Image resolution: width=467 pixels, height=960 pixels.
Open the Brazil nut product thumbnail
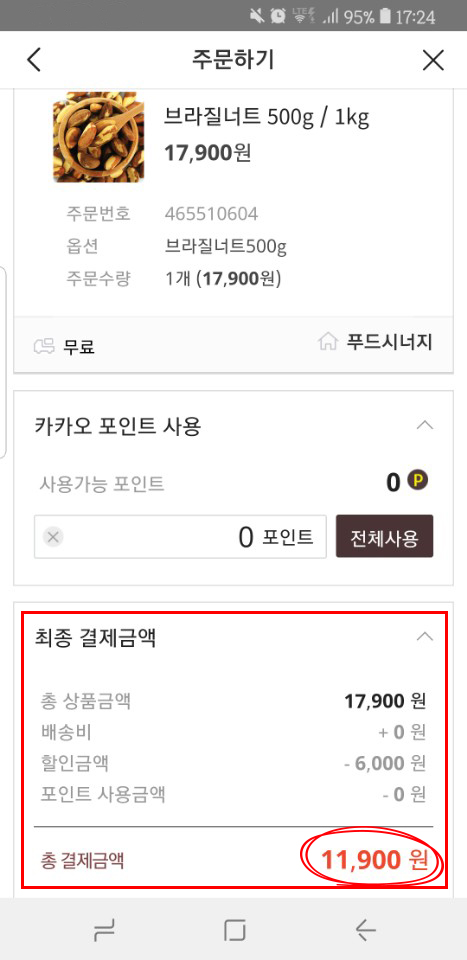[99, 137]
